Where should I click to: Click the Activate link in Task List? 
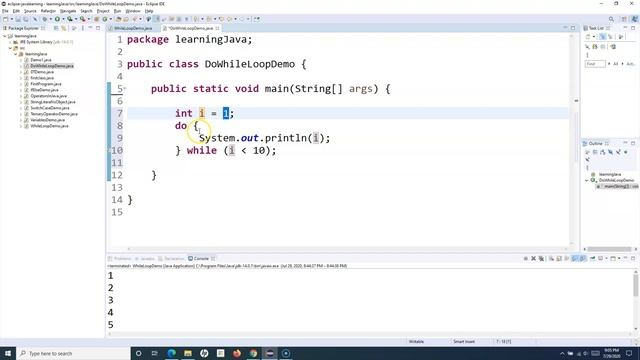[631, 64]
